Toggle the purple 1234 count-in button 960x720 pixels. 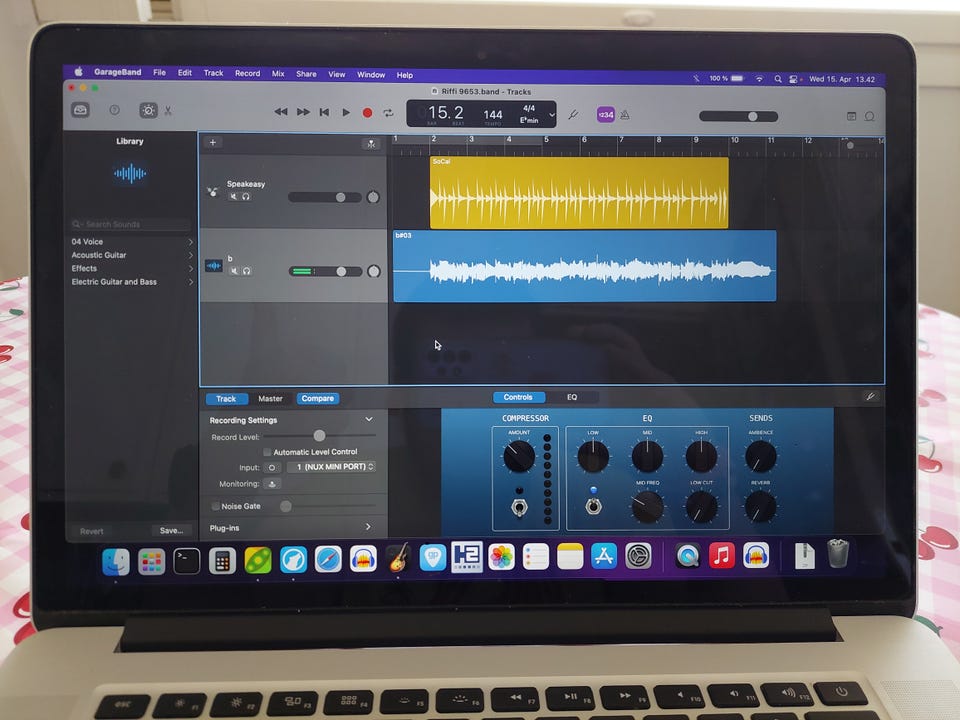click(606, 114)
